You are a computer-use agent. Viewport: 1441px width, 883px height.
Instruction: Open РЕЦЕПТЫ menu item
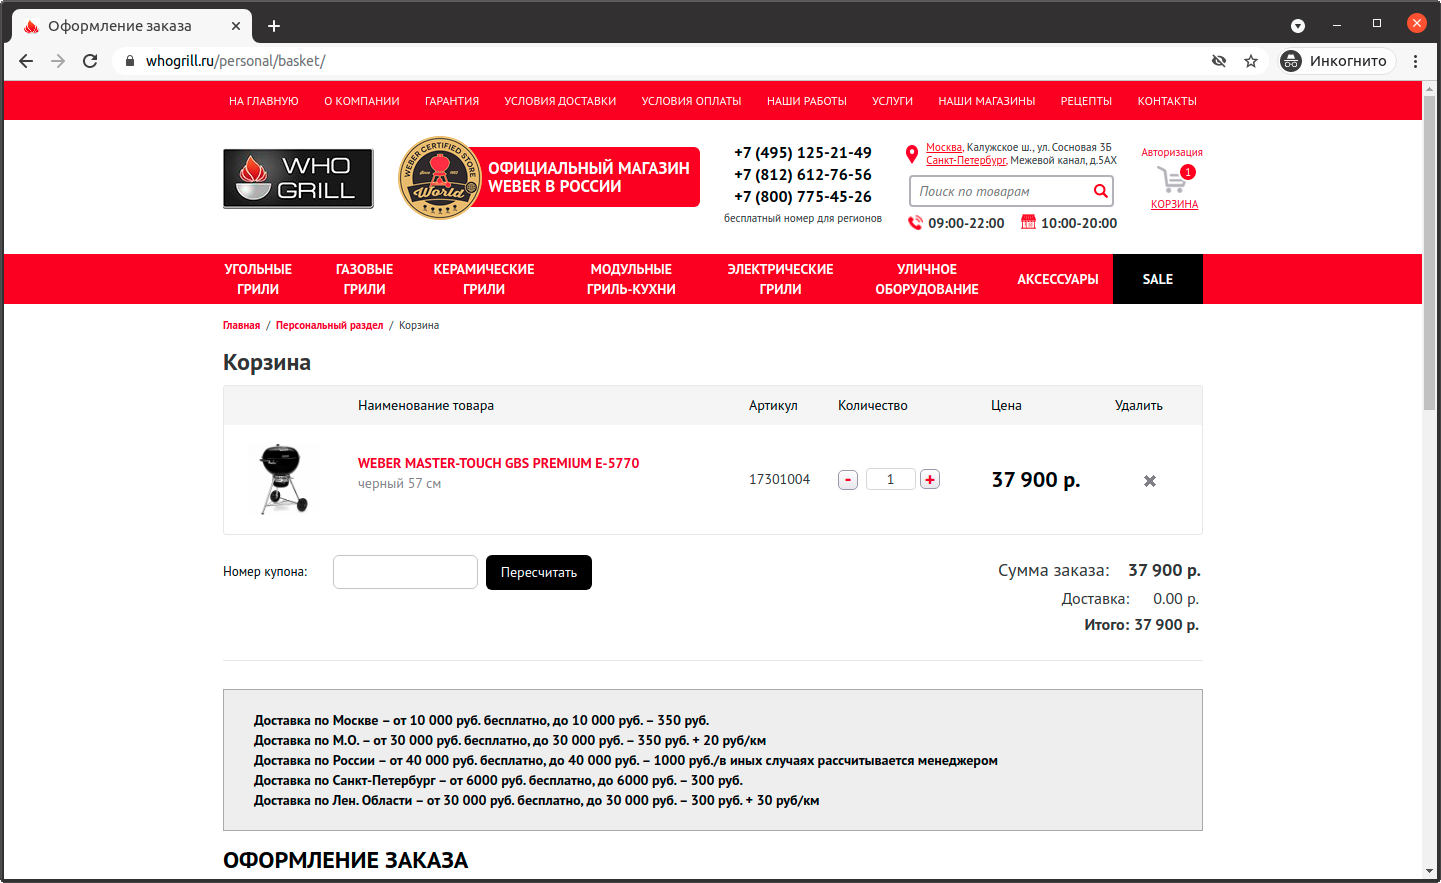pyautogui.click(x=1086, y=101)
